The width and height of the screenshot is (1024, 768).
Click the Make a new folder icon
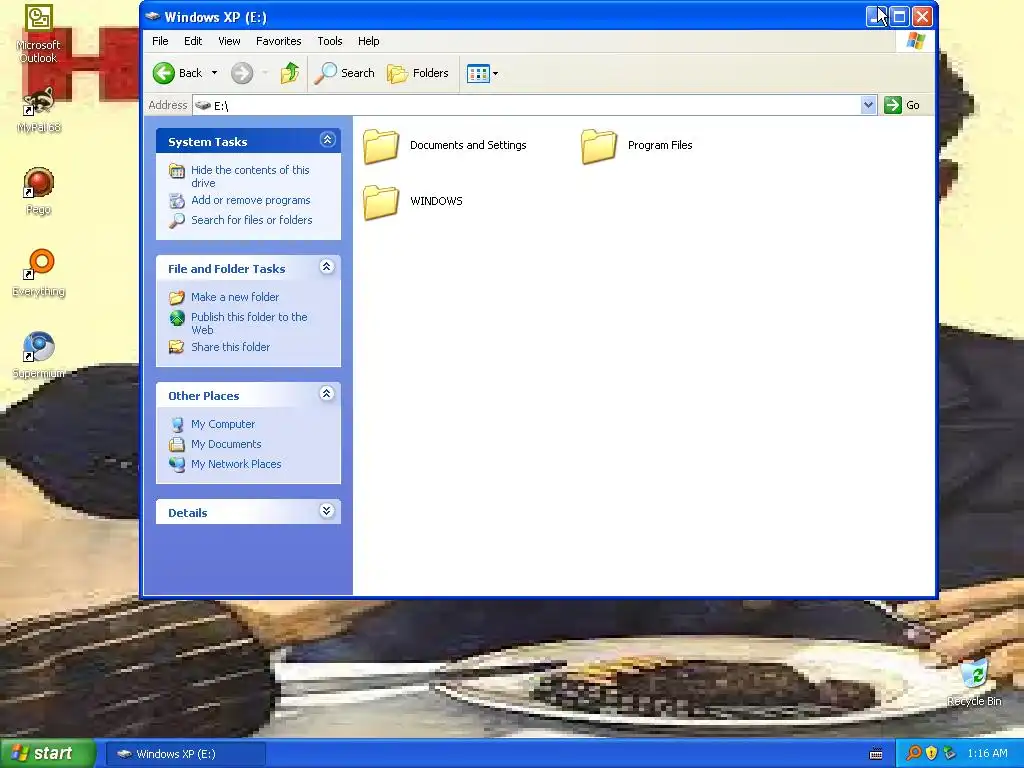coord(177,298)
